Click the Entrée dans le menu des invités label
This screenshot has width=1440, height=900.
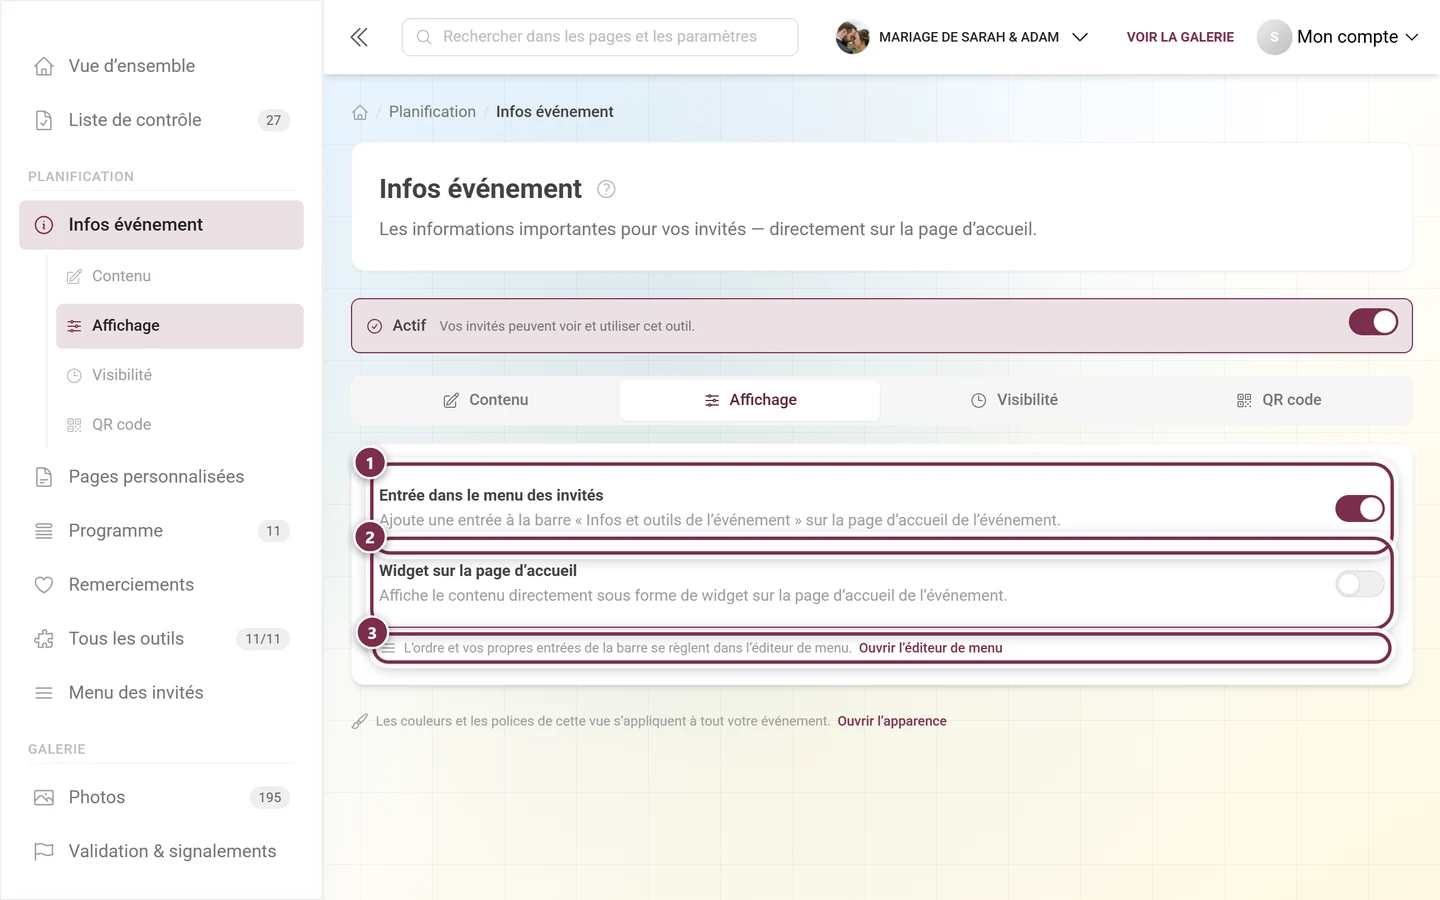click(491, 495)
